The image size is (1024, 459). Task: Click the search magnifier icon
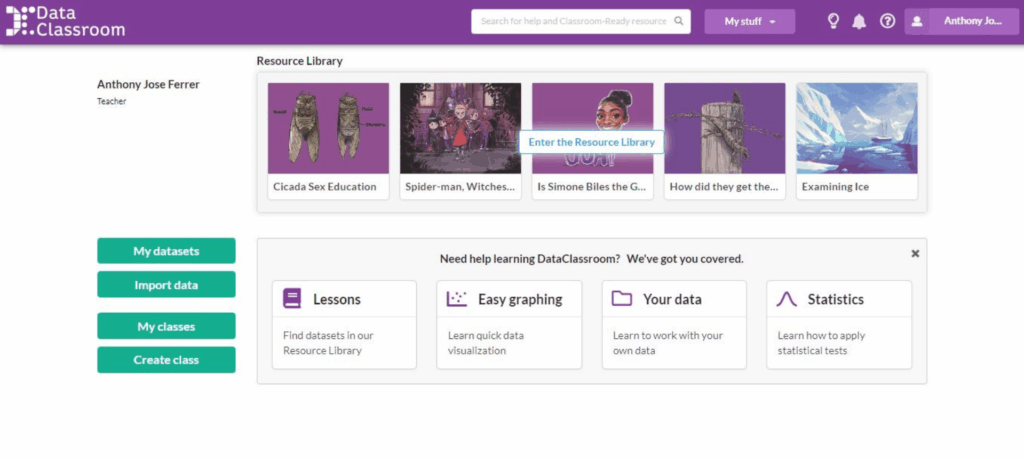[x=679, y=21]
